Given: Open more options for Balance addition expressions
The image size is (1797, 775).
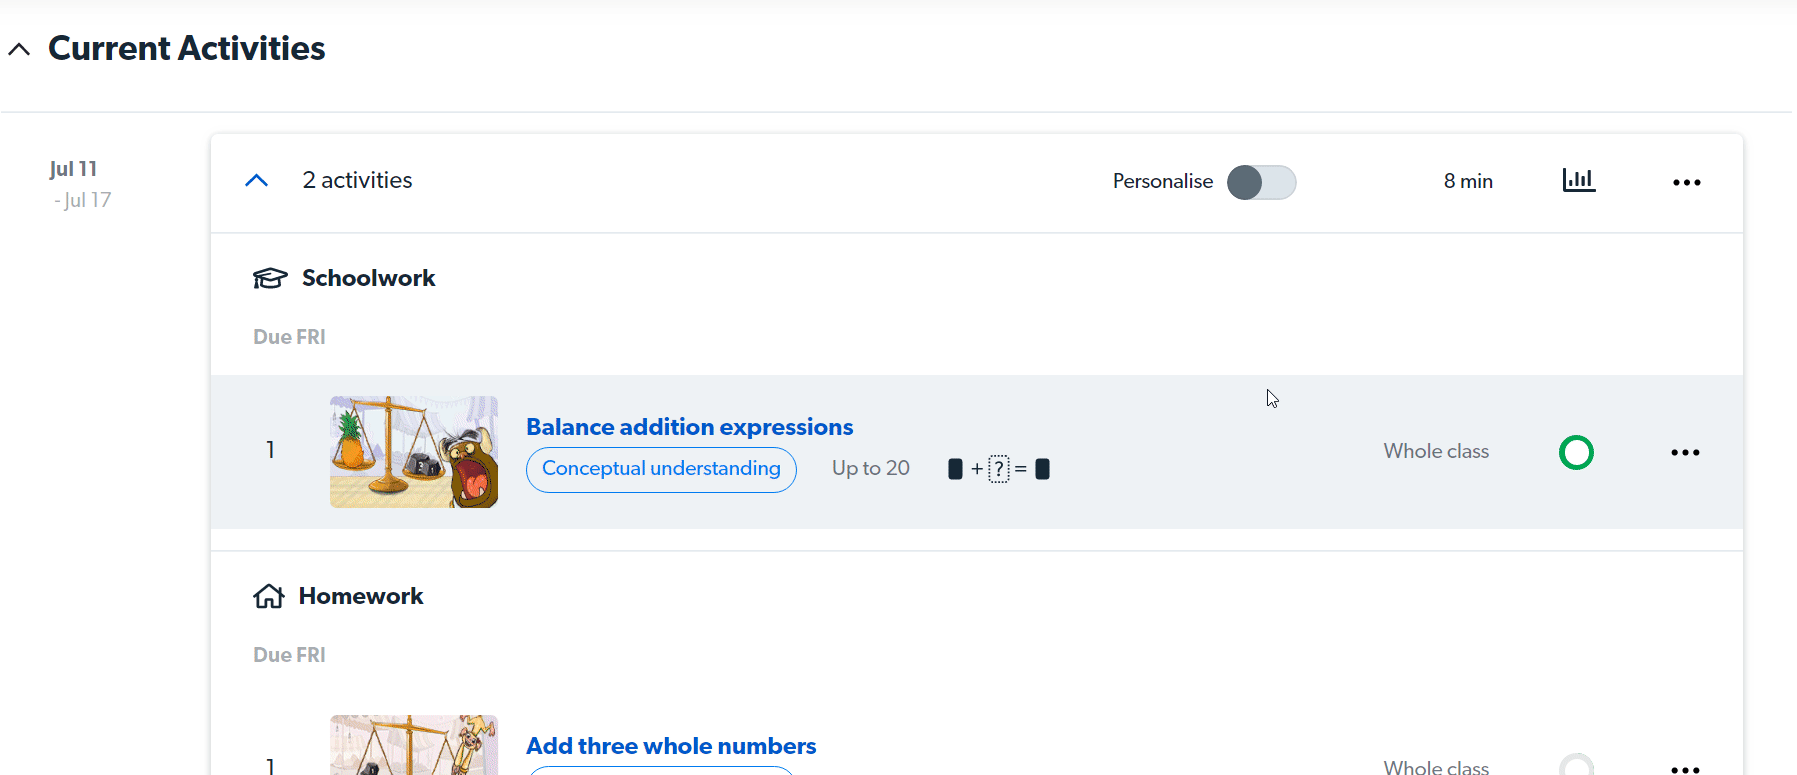Looking at the screenshot, I should click(x=1685, y=453).
